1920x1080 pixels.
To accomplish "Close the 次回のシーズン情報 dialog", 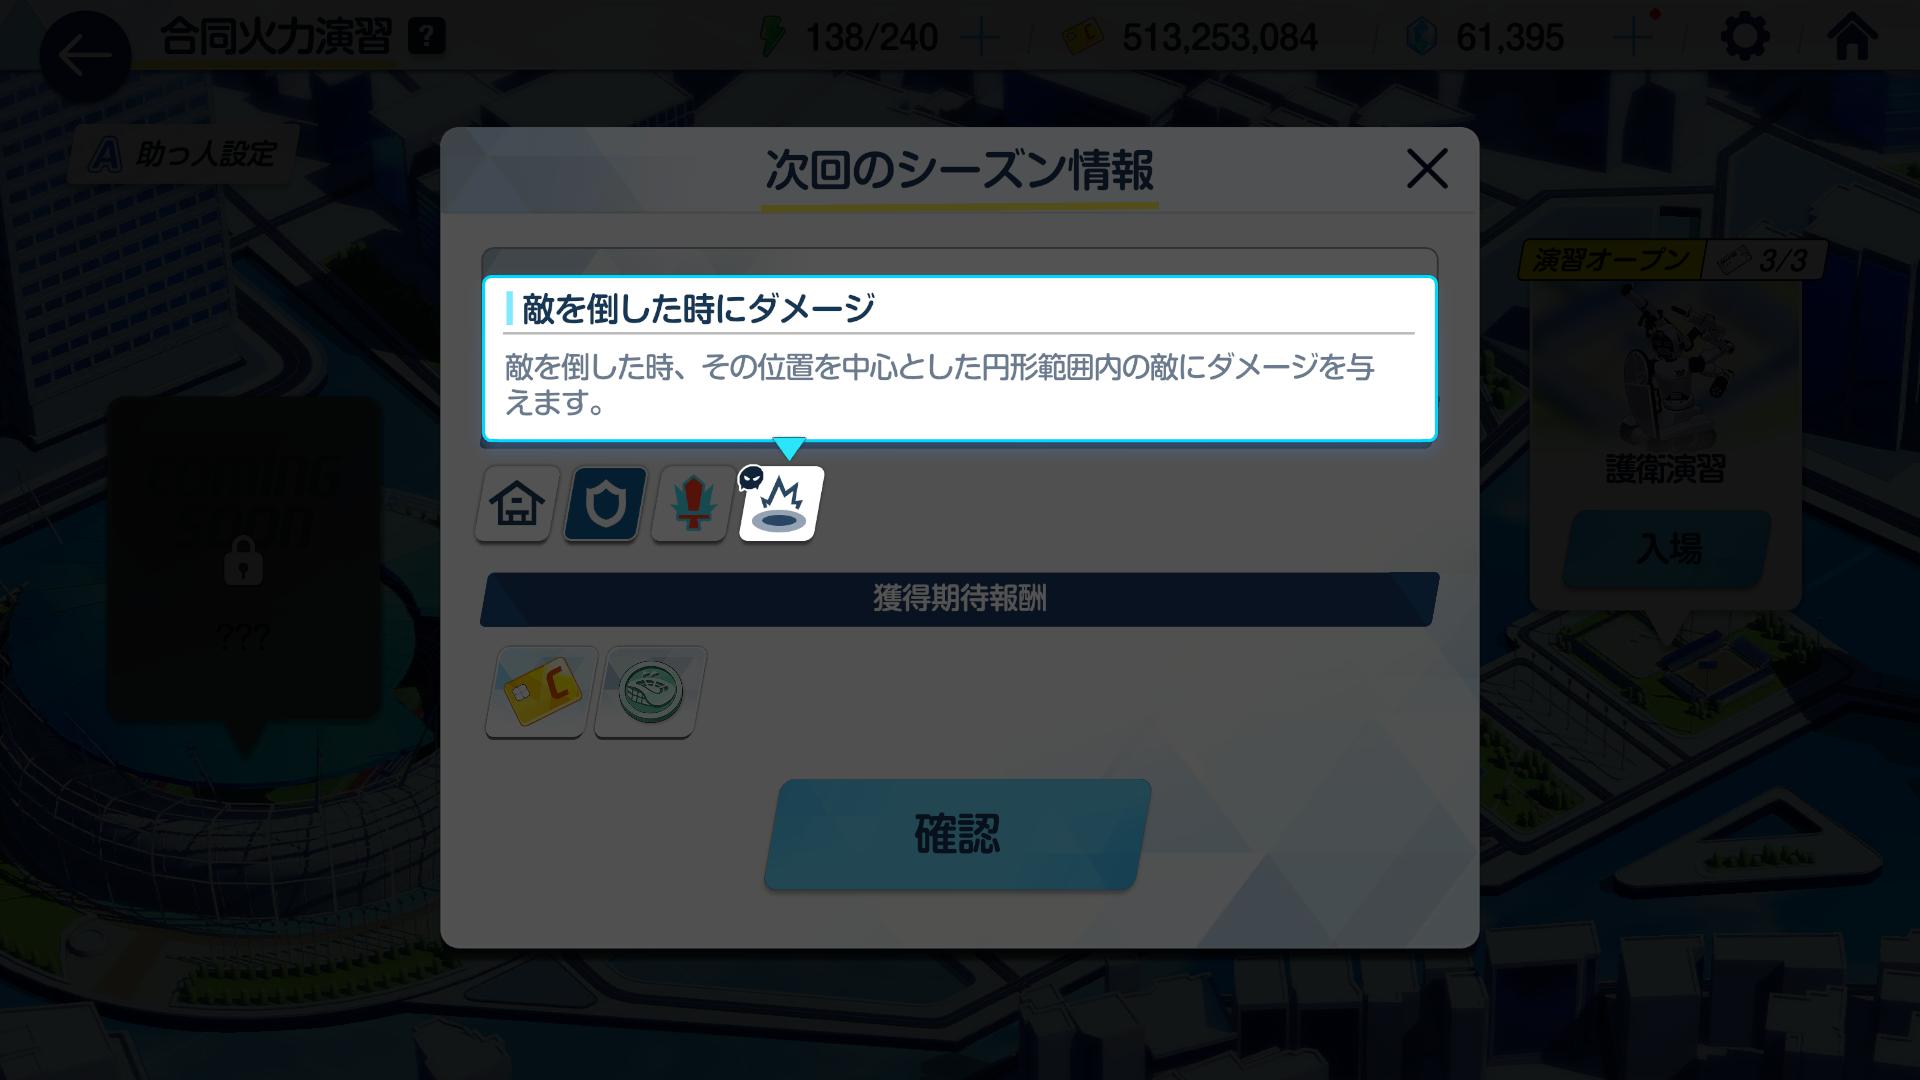I will 1427,168.
